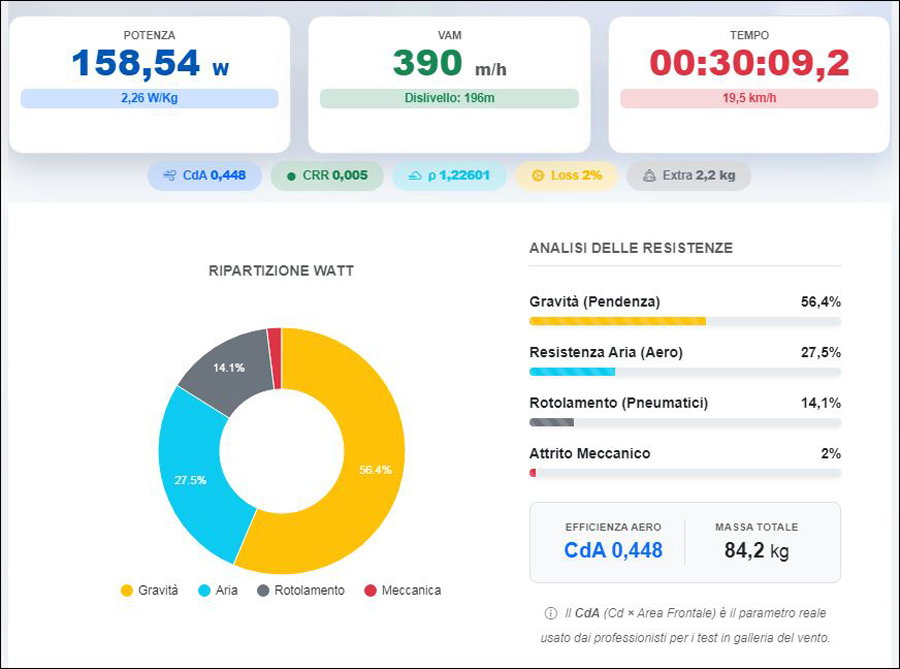Viewport: 900px width, 669px height.
Task: Click the small red Meccanica donut slice
Action: click(275, 359)
